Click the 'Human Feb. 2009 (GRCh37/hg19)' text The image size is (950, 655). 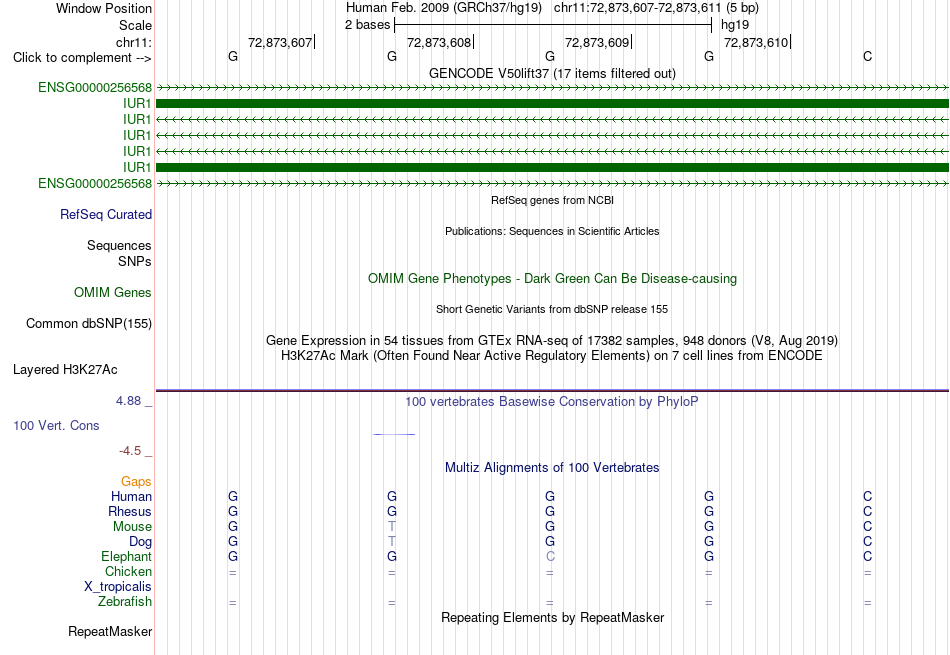click(x=443, y=8)
